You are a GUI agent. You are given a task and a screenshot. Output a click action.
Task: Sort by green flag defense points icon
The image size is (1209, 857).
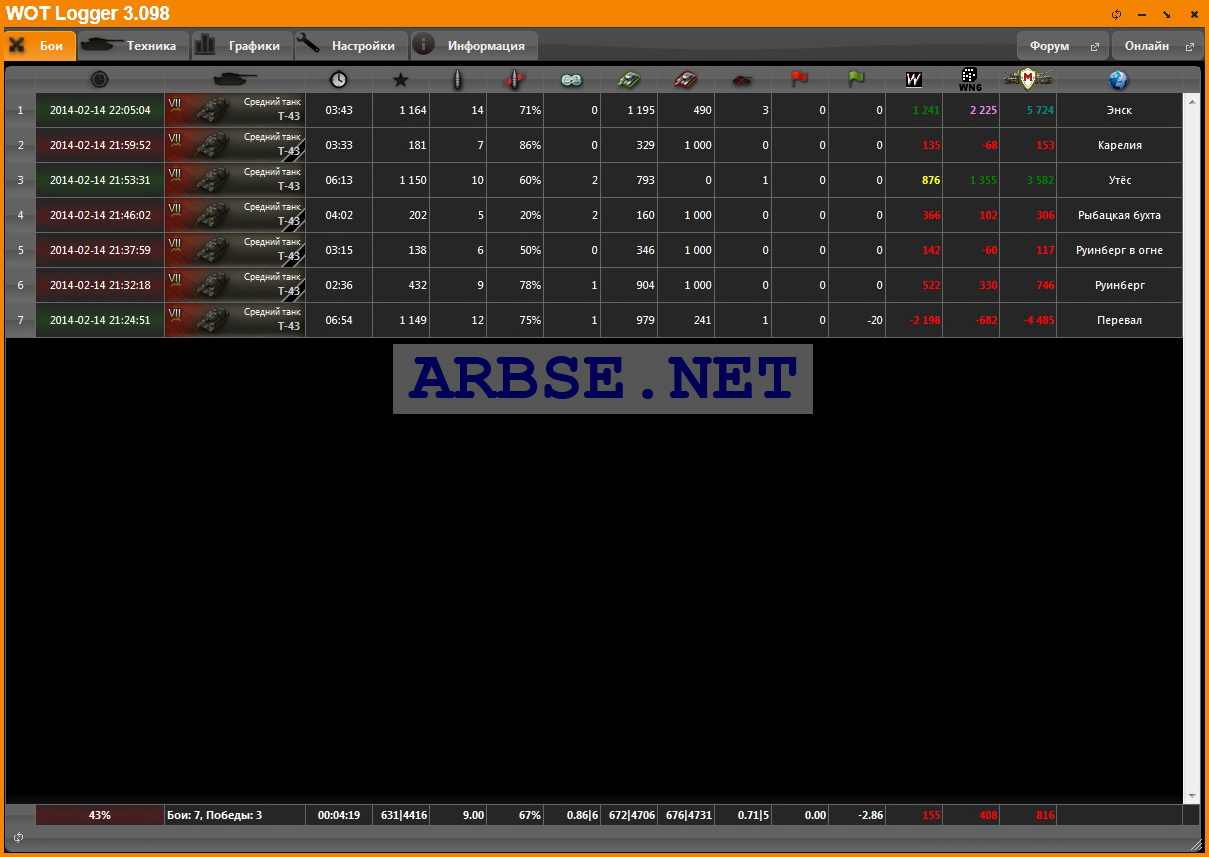856,79
